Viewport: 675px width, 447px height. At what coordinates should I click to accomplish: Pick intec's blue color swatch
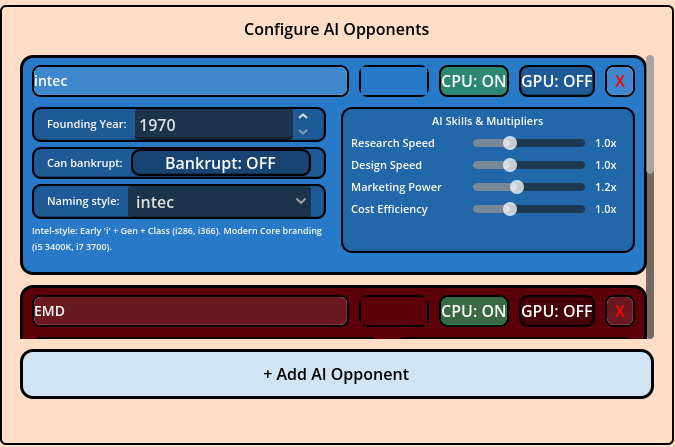pos(394,81)
